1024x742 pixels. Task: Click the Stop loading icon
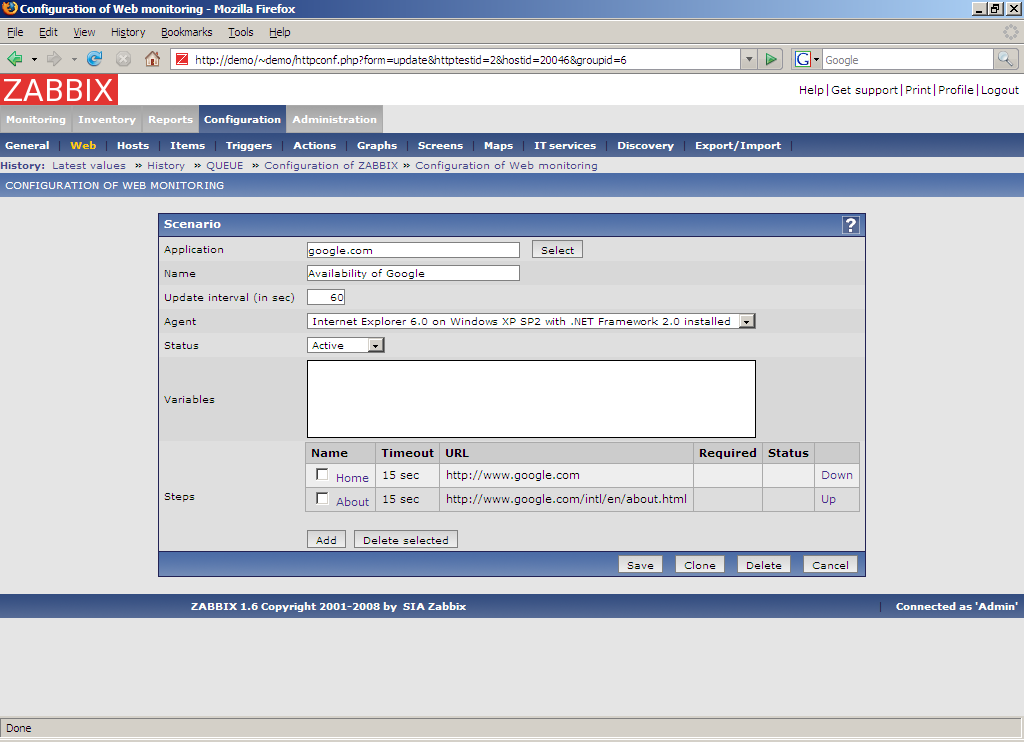123,59
